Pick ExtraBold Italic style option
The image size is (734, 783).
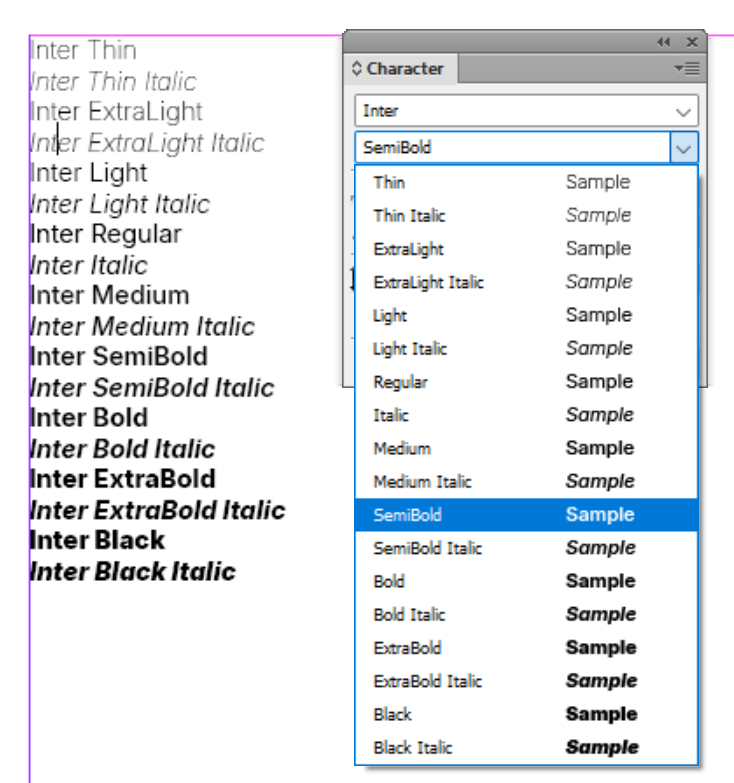(526, 681)
